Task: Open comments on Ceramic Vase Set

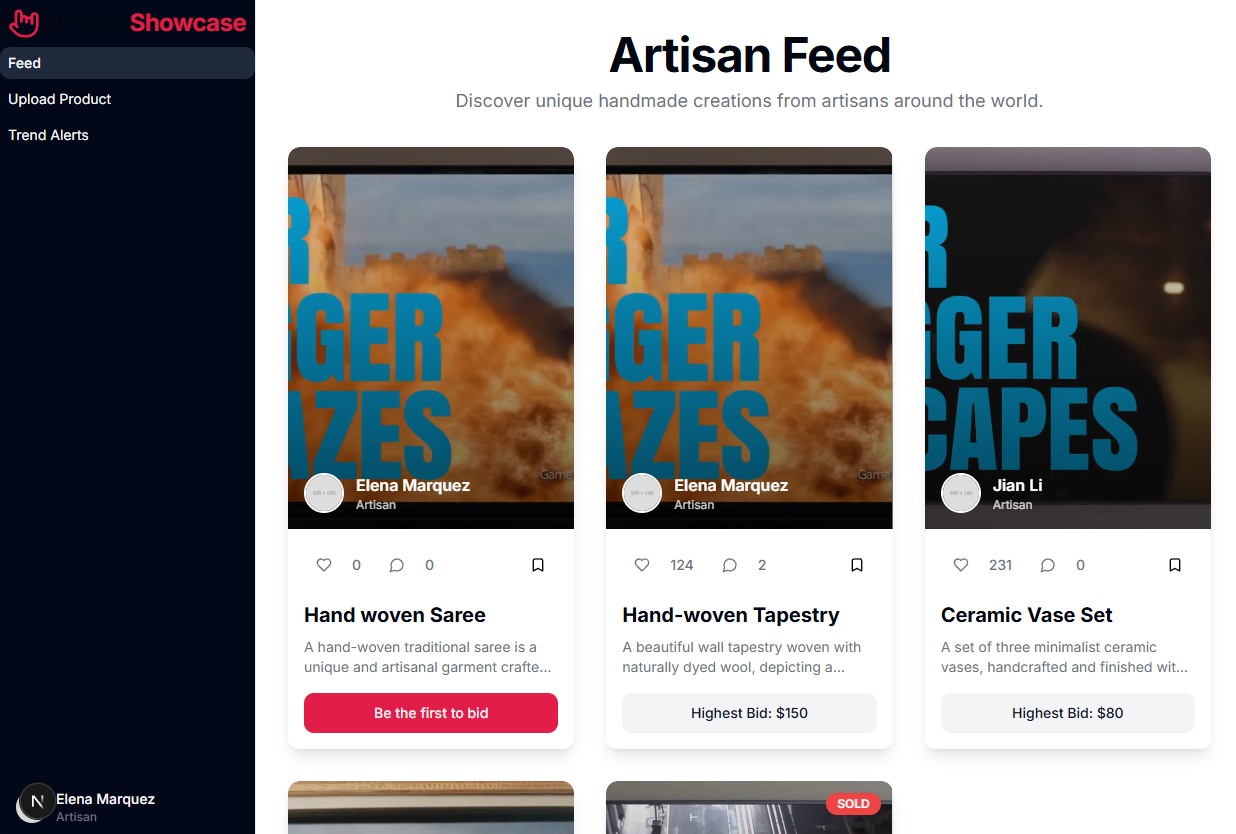Action: [x=1048, y=565]
